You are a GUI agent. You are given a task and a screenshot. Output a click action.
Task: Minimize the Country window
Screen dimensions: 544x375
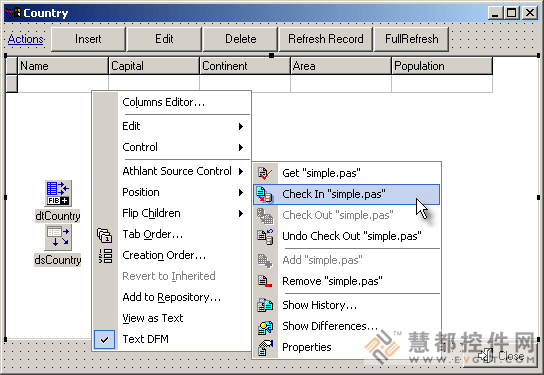(495, 13)
